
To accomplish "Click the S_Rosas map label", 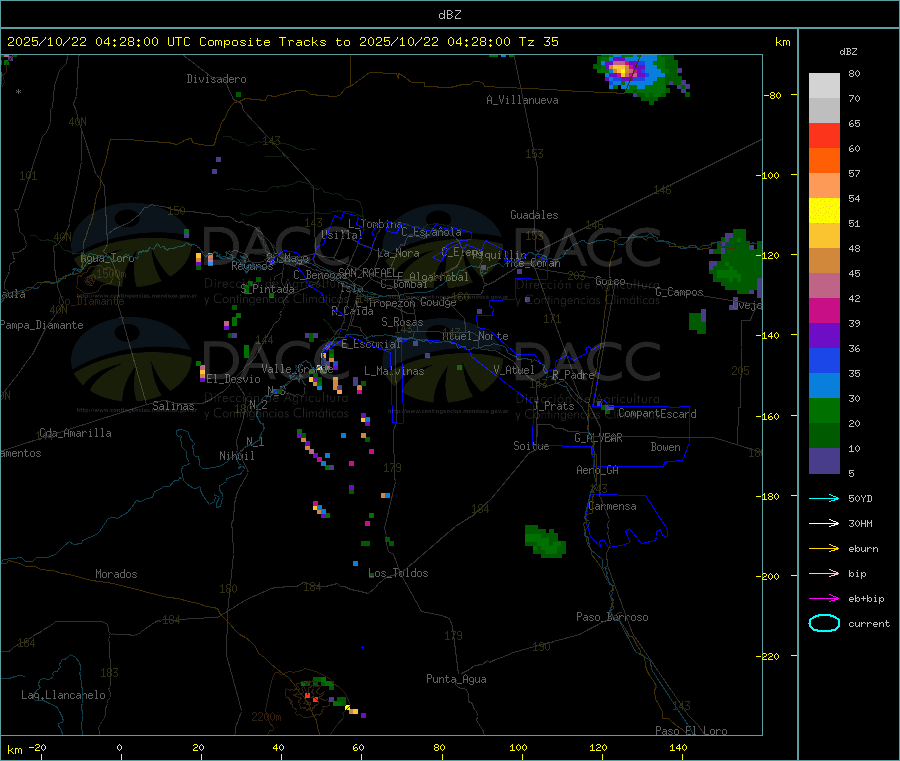I will (402, 322).
